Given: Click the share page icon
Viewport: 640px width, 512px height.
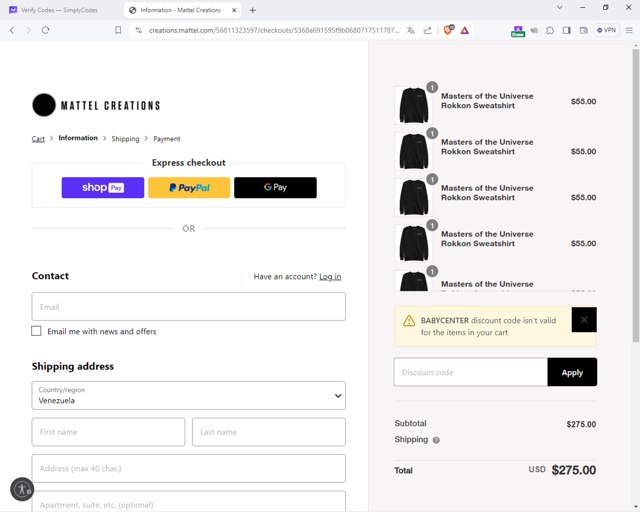Looking at the screenshot, I should click(427, 30).
